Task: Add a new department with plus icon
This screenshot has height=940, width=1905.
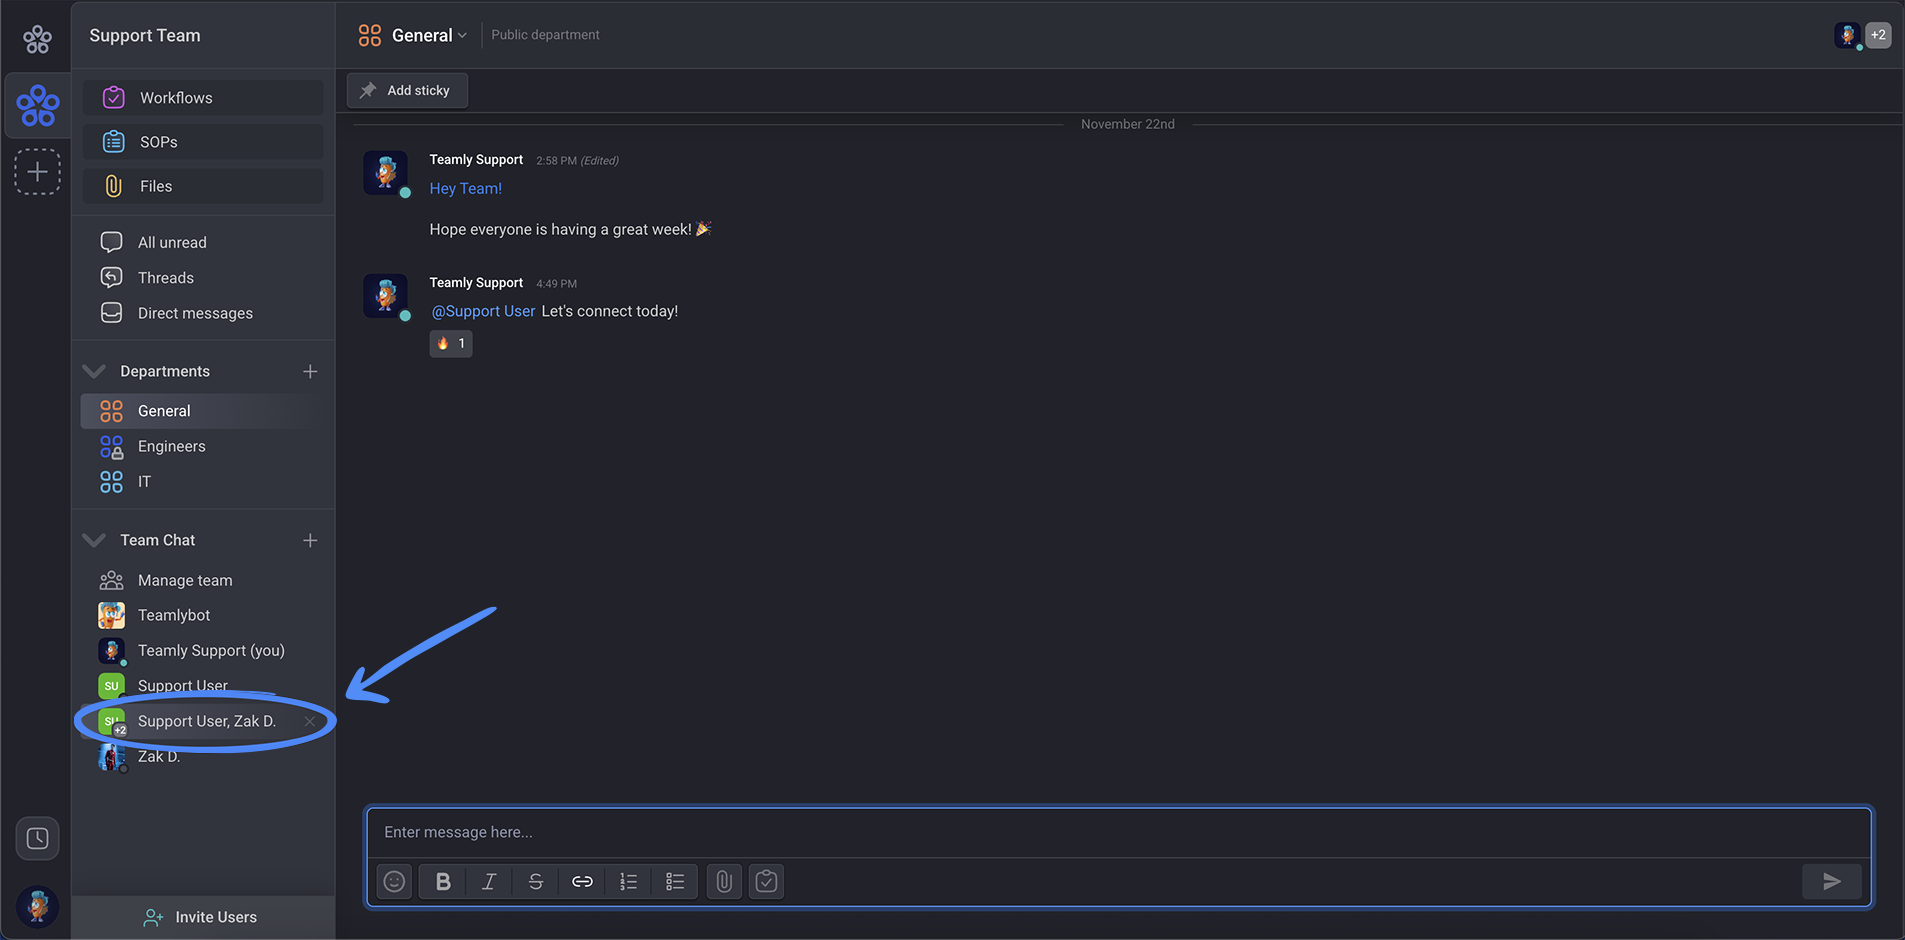Action: 310,371
